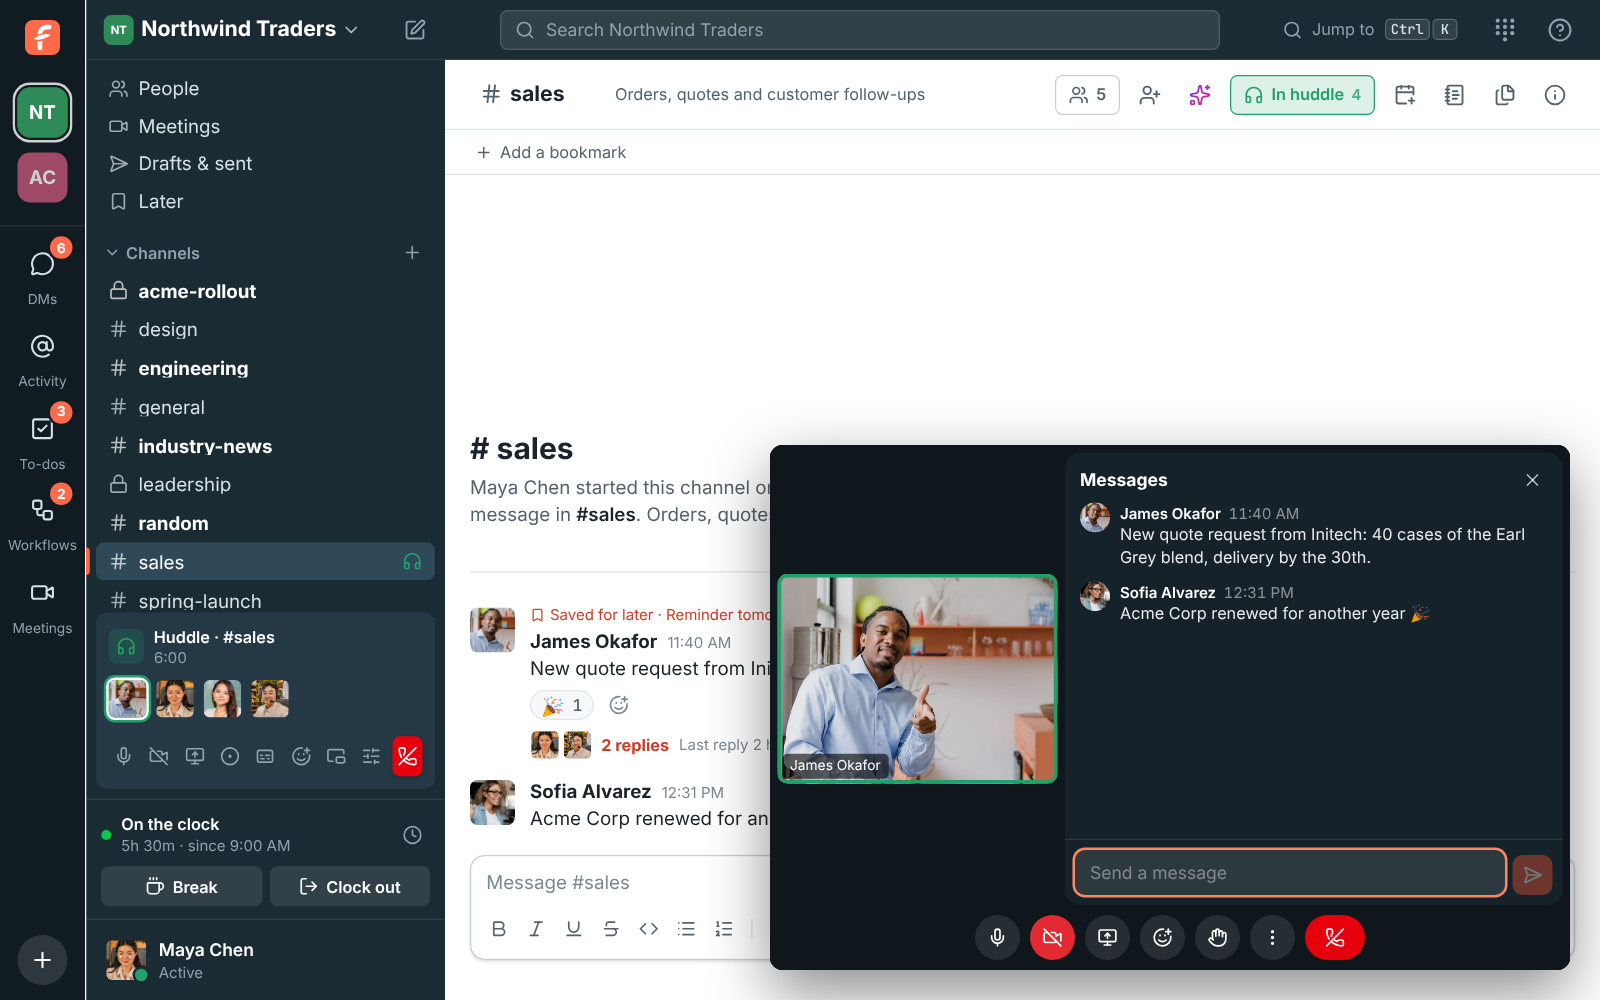Add a new channel with plus icon

pyautogui.click(x=412, y=253)
